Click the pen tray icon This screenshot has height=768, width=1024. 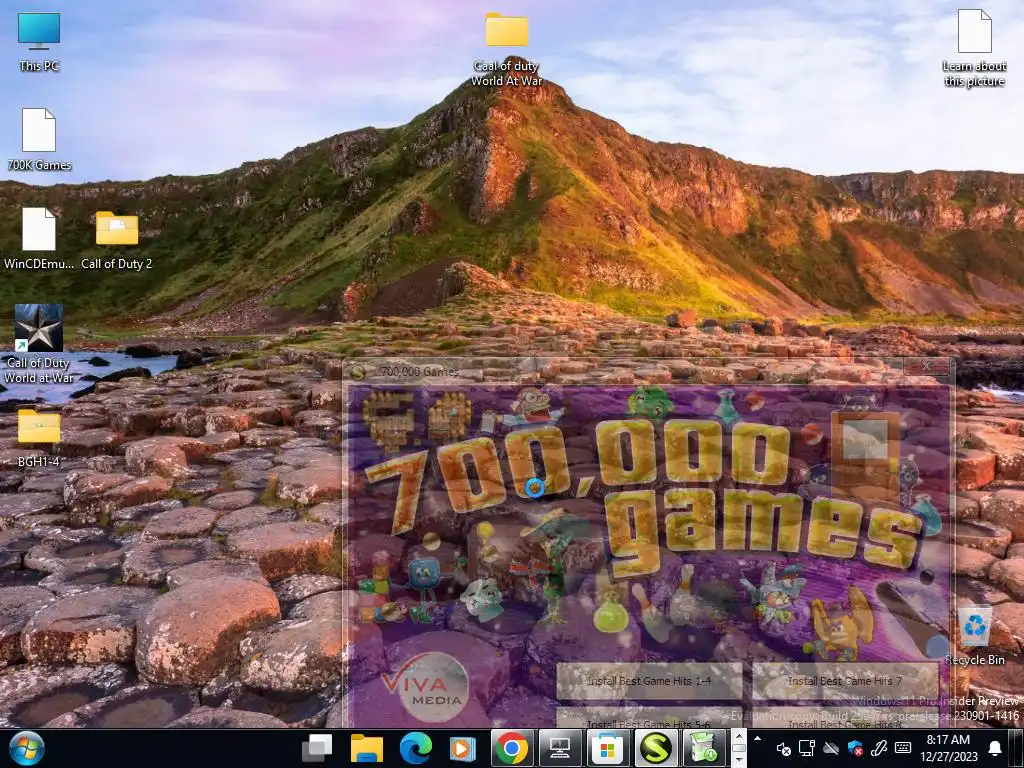[878, 748]
